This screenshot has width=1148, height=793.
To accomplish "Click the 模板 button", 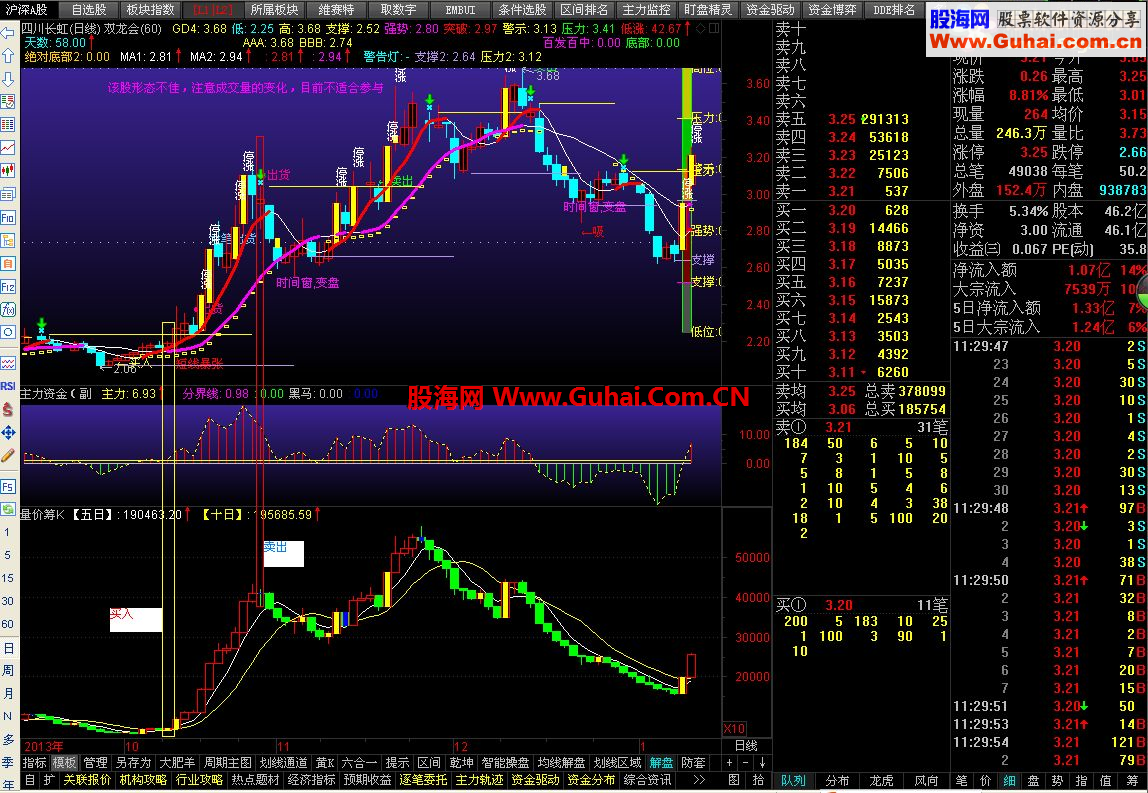I will click(x=64, y=762).
